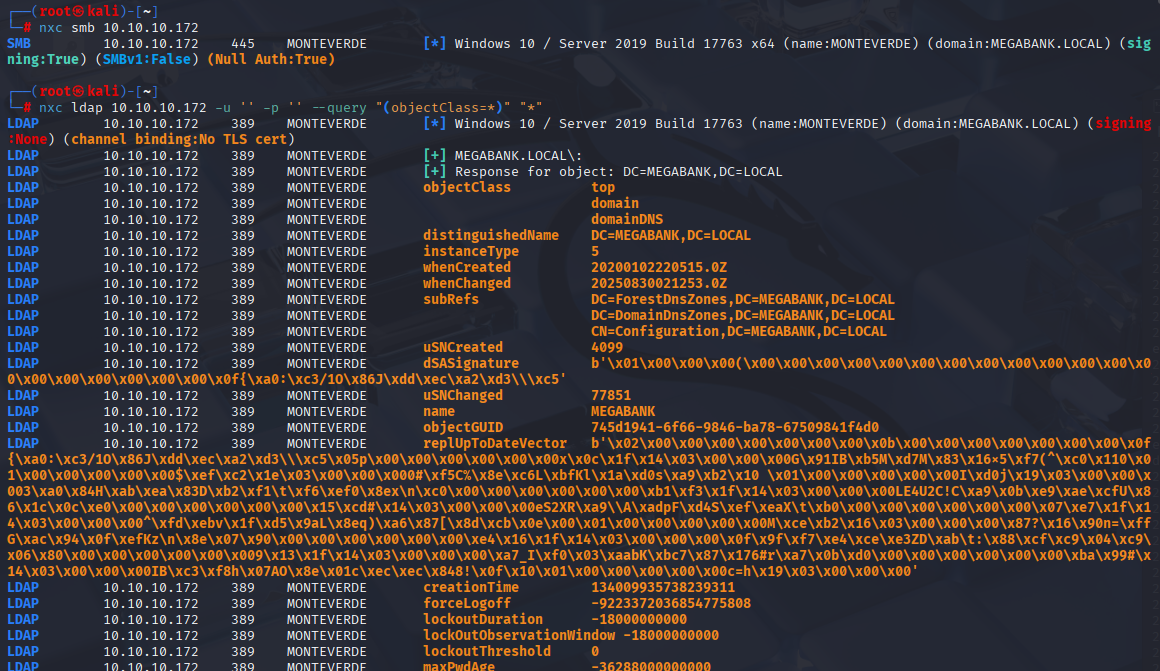Click the 'domain' objectClass value

(615, 203)
